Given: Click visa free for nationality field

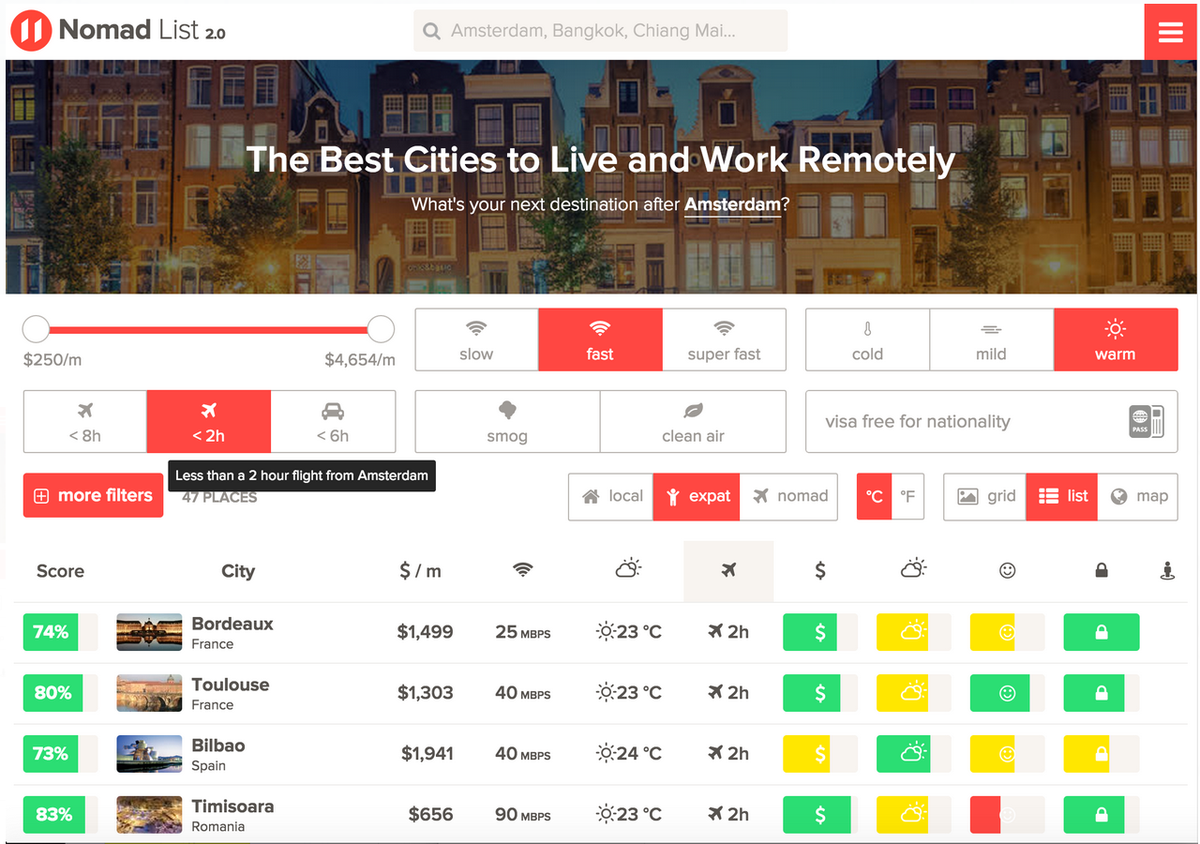Looking at the screenshot, I should pyautogui.click(x=991, y=421).
